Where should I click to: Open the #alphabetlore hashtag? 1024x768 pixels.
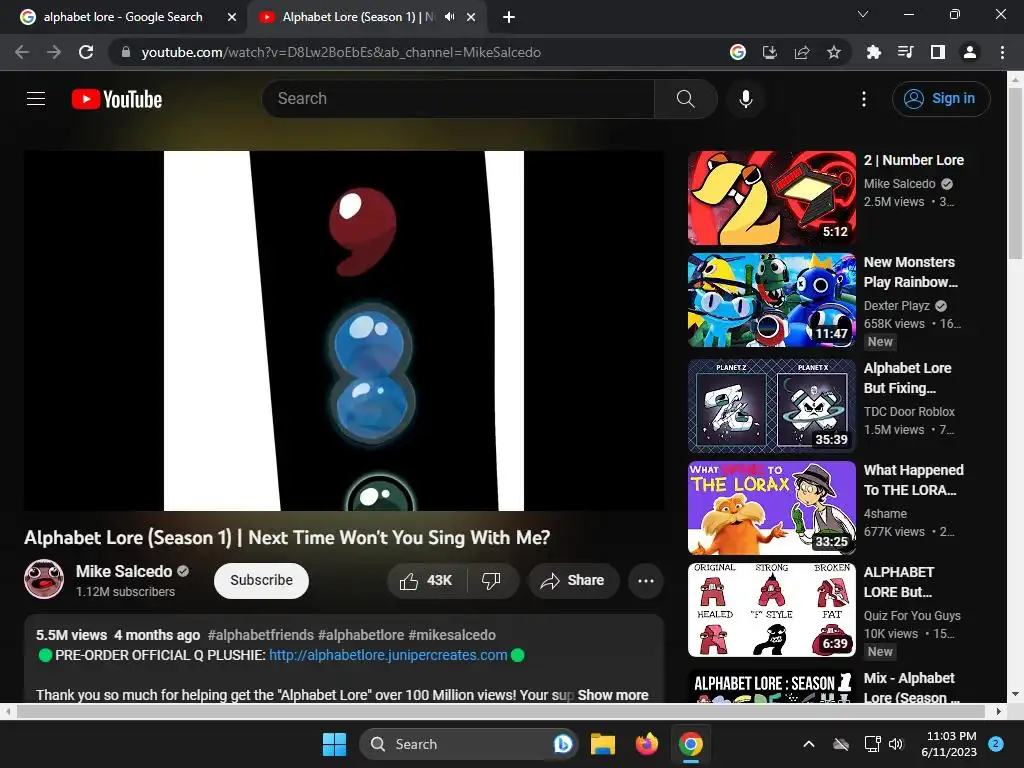pos(360,635)
